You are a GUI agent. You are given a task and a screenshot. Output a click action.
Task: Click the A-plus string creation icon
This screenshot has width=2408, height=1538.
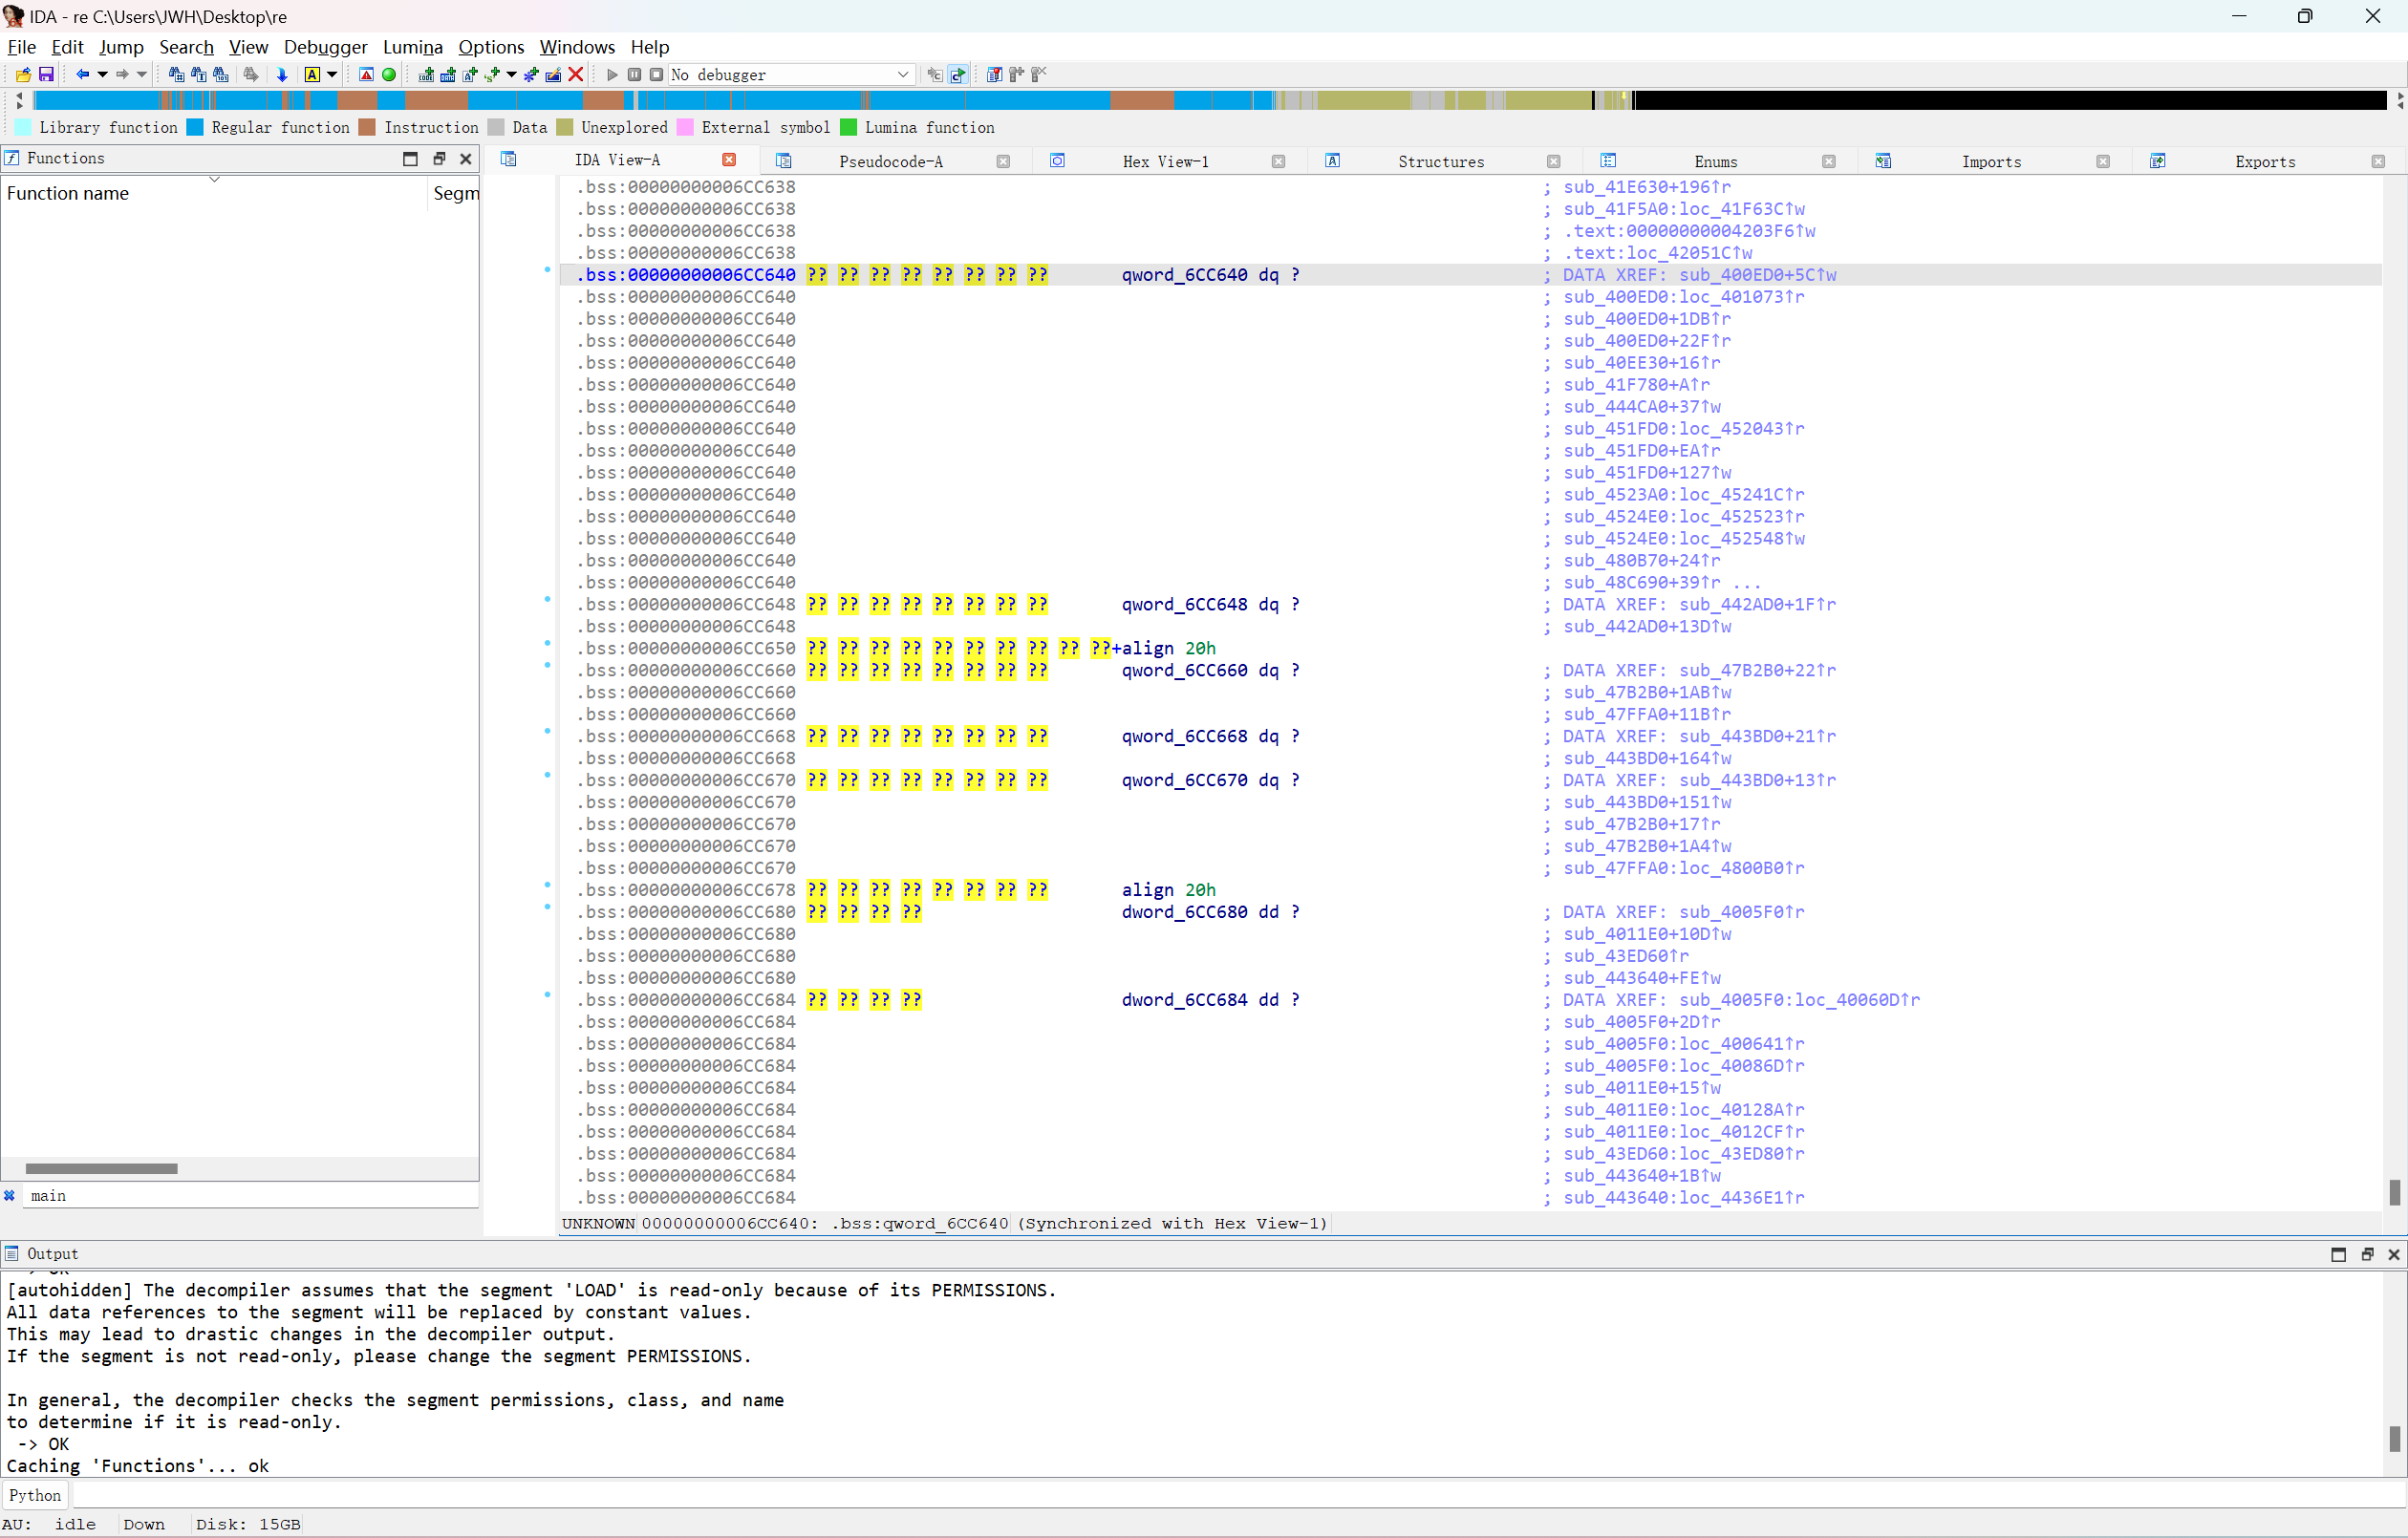pyautogui.click(x=470, y=75)
